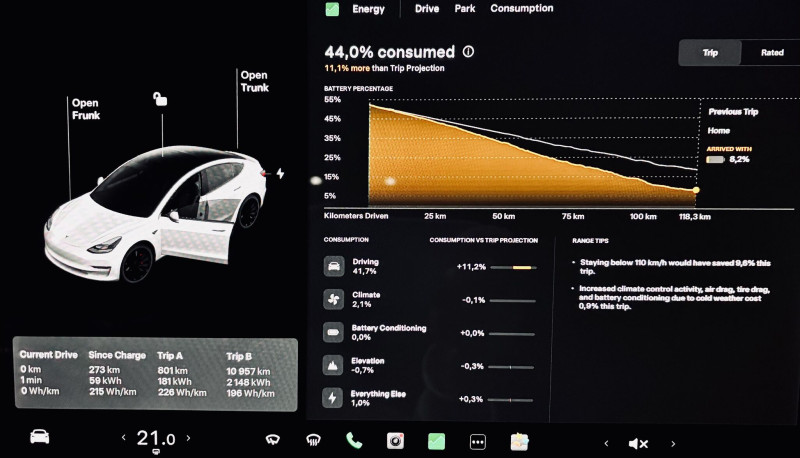This screenshot has height=458, width=800.
Task: Tap the Climate fan consumption icon
Action: (334, 299)
